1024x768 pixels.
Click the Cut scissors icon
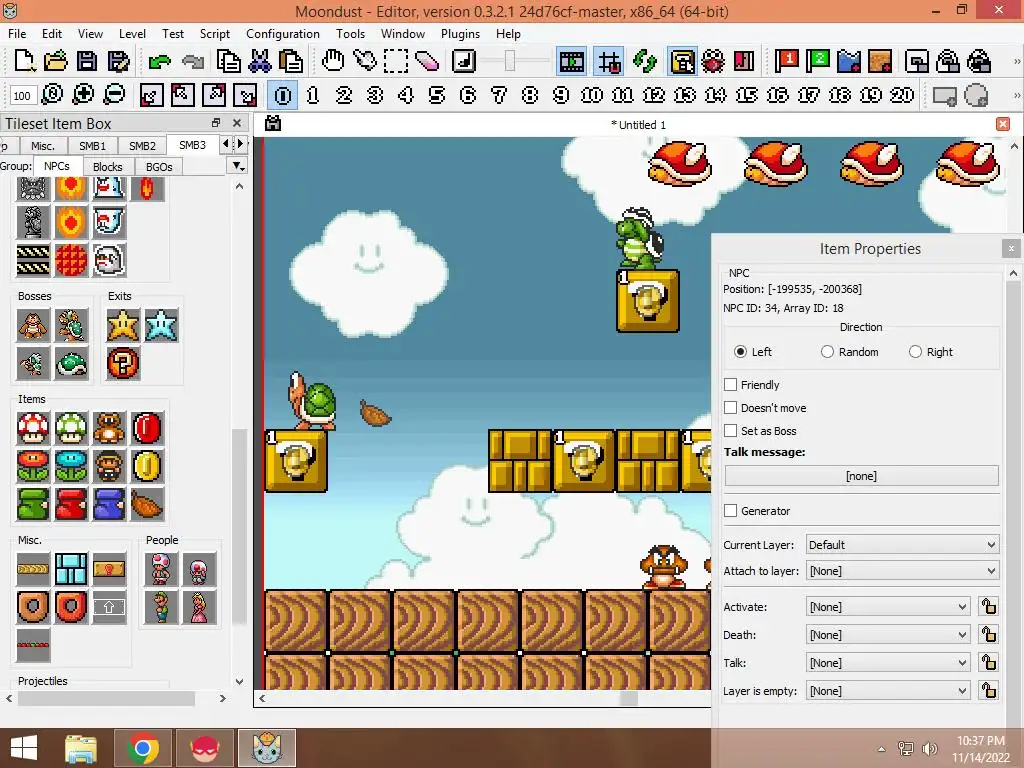[259, 61]
